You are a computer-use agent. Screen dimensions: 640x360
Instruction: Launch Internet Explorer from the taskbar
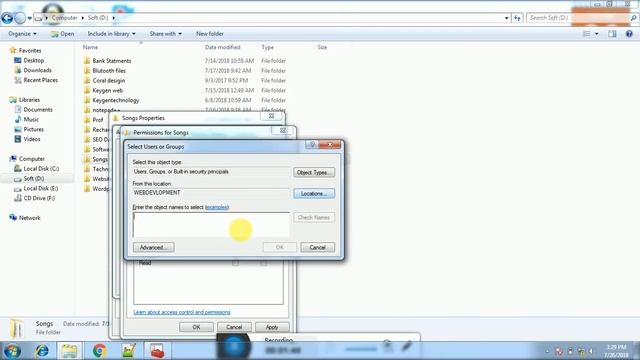42,351
